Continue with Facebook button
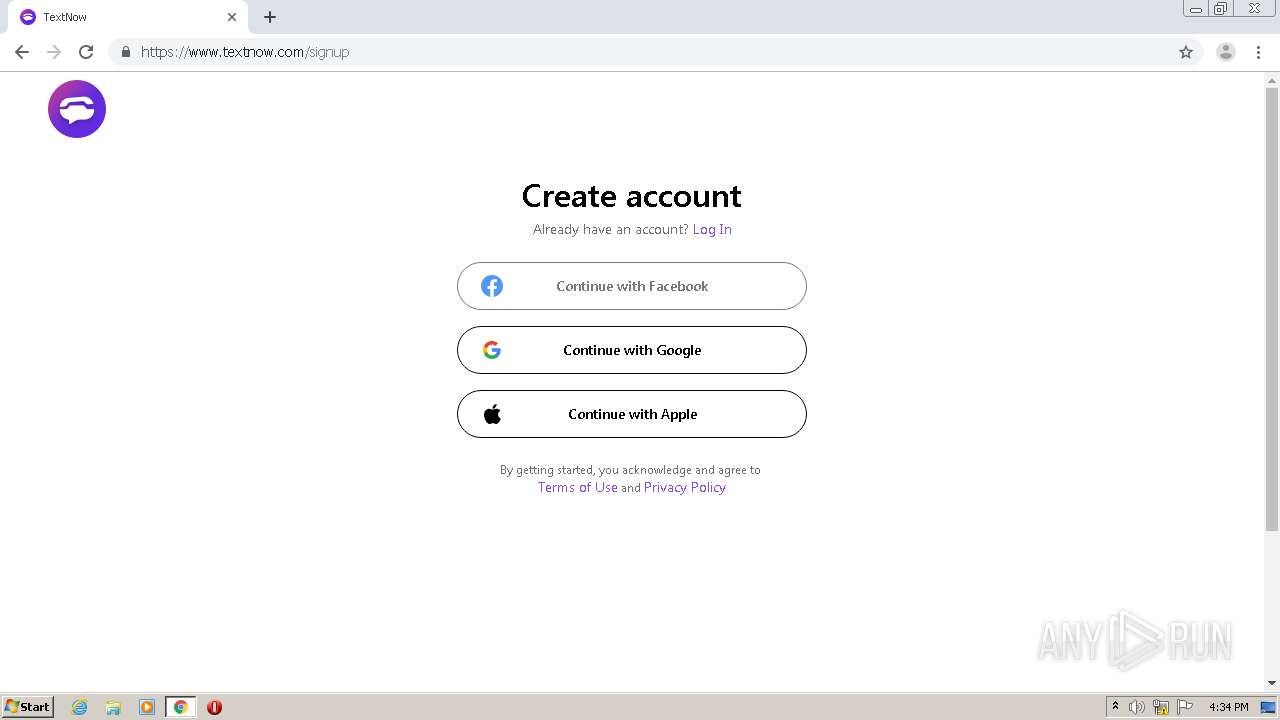 click(x=632, y=286)
